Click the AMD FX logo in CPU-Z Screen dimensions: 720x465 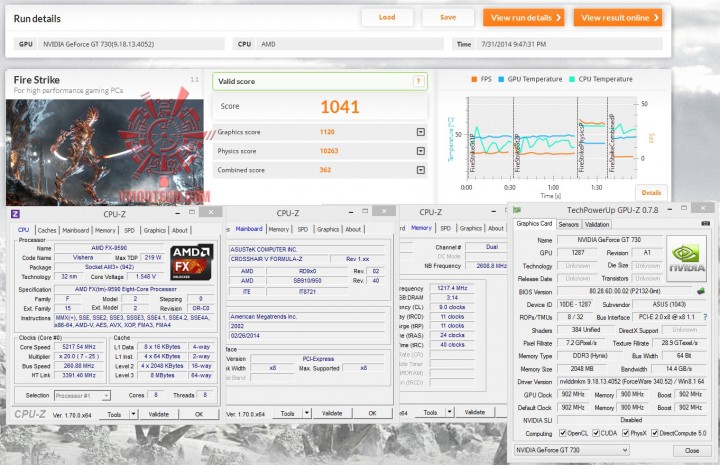click(191, 262)
